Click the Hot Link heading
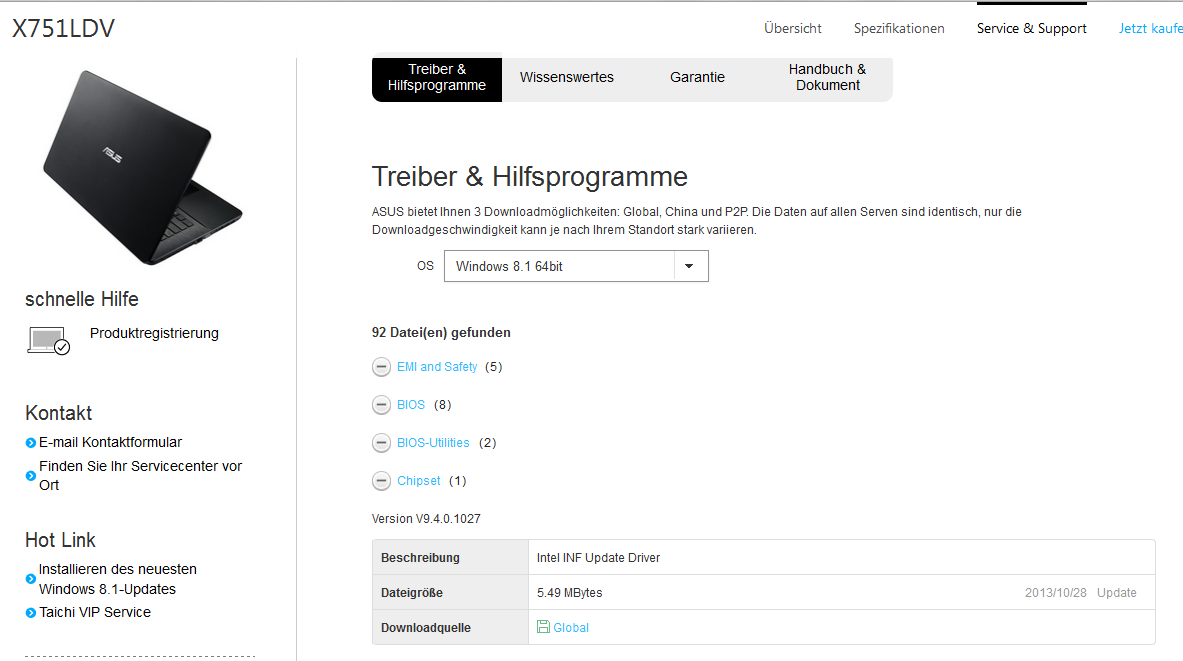The width and height of the screenshot is (1183, 661). (x=60, y=540)
